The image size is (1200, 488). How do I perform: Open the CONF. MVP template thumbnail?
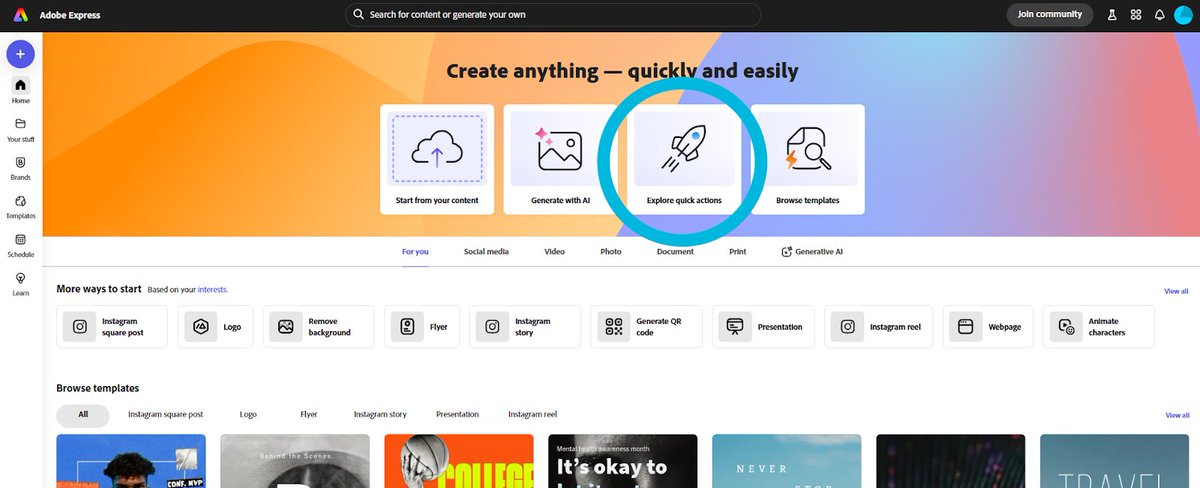(x=131, y=461)
